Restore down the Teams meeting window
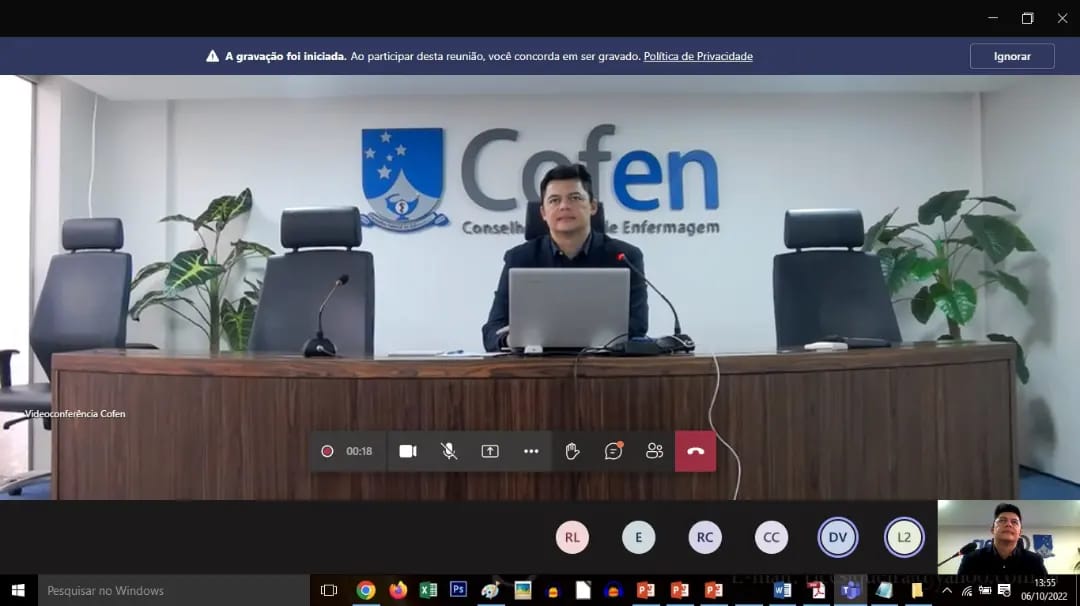This screenshot has width=1080, height=606. [1028, 19]
